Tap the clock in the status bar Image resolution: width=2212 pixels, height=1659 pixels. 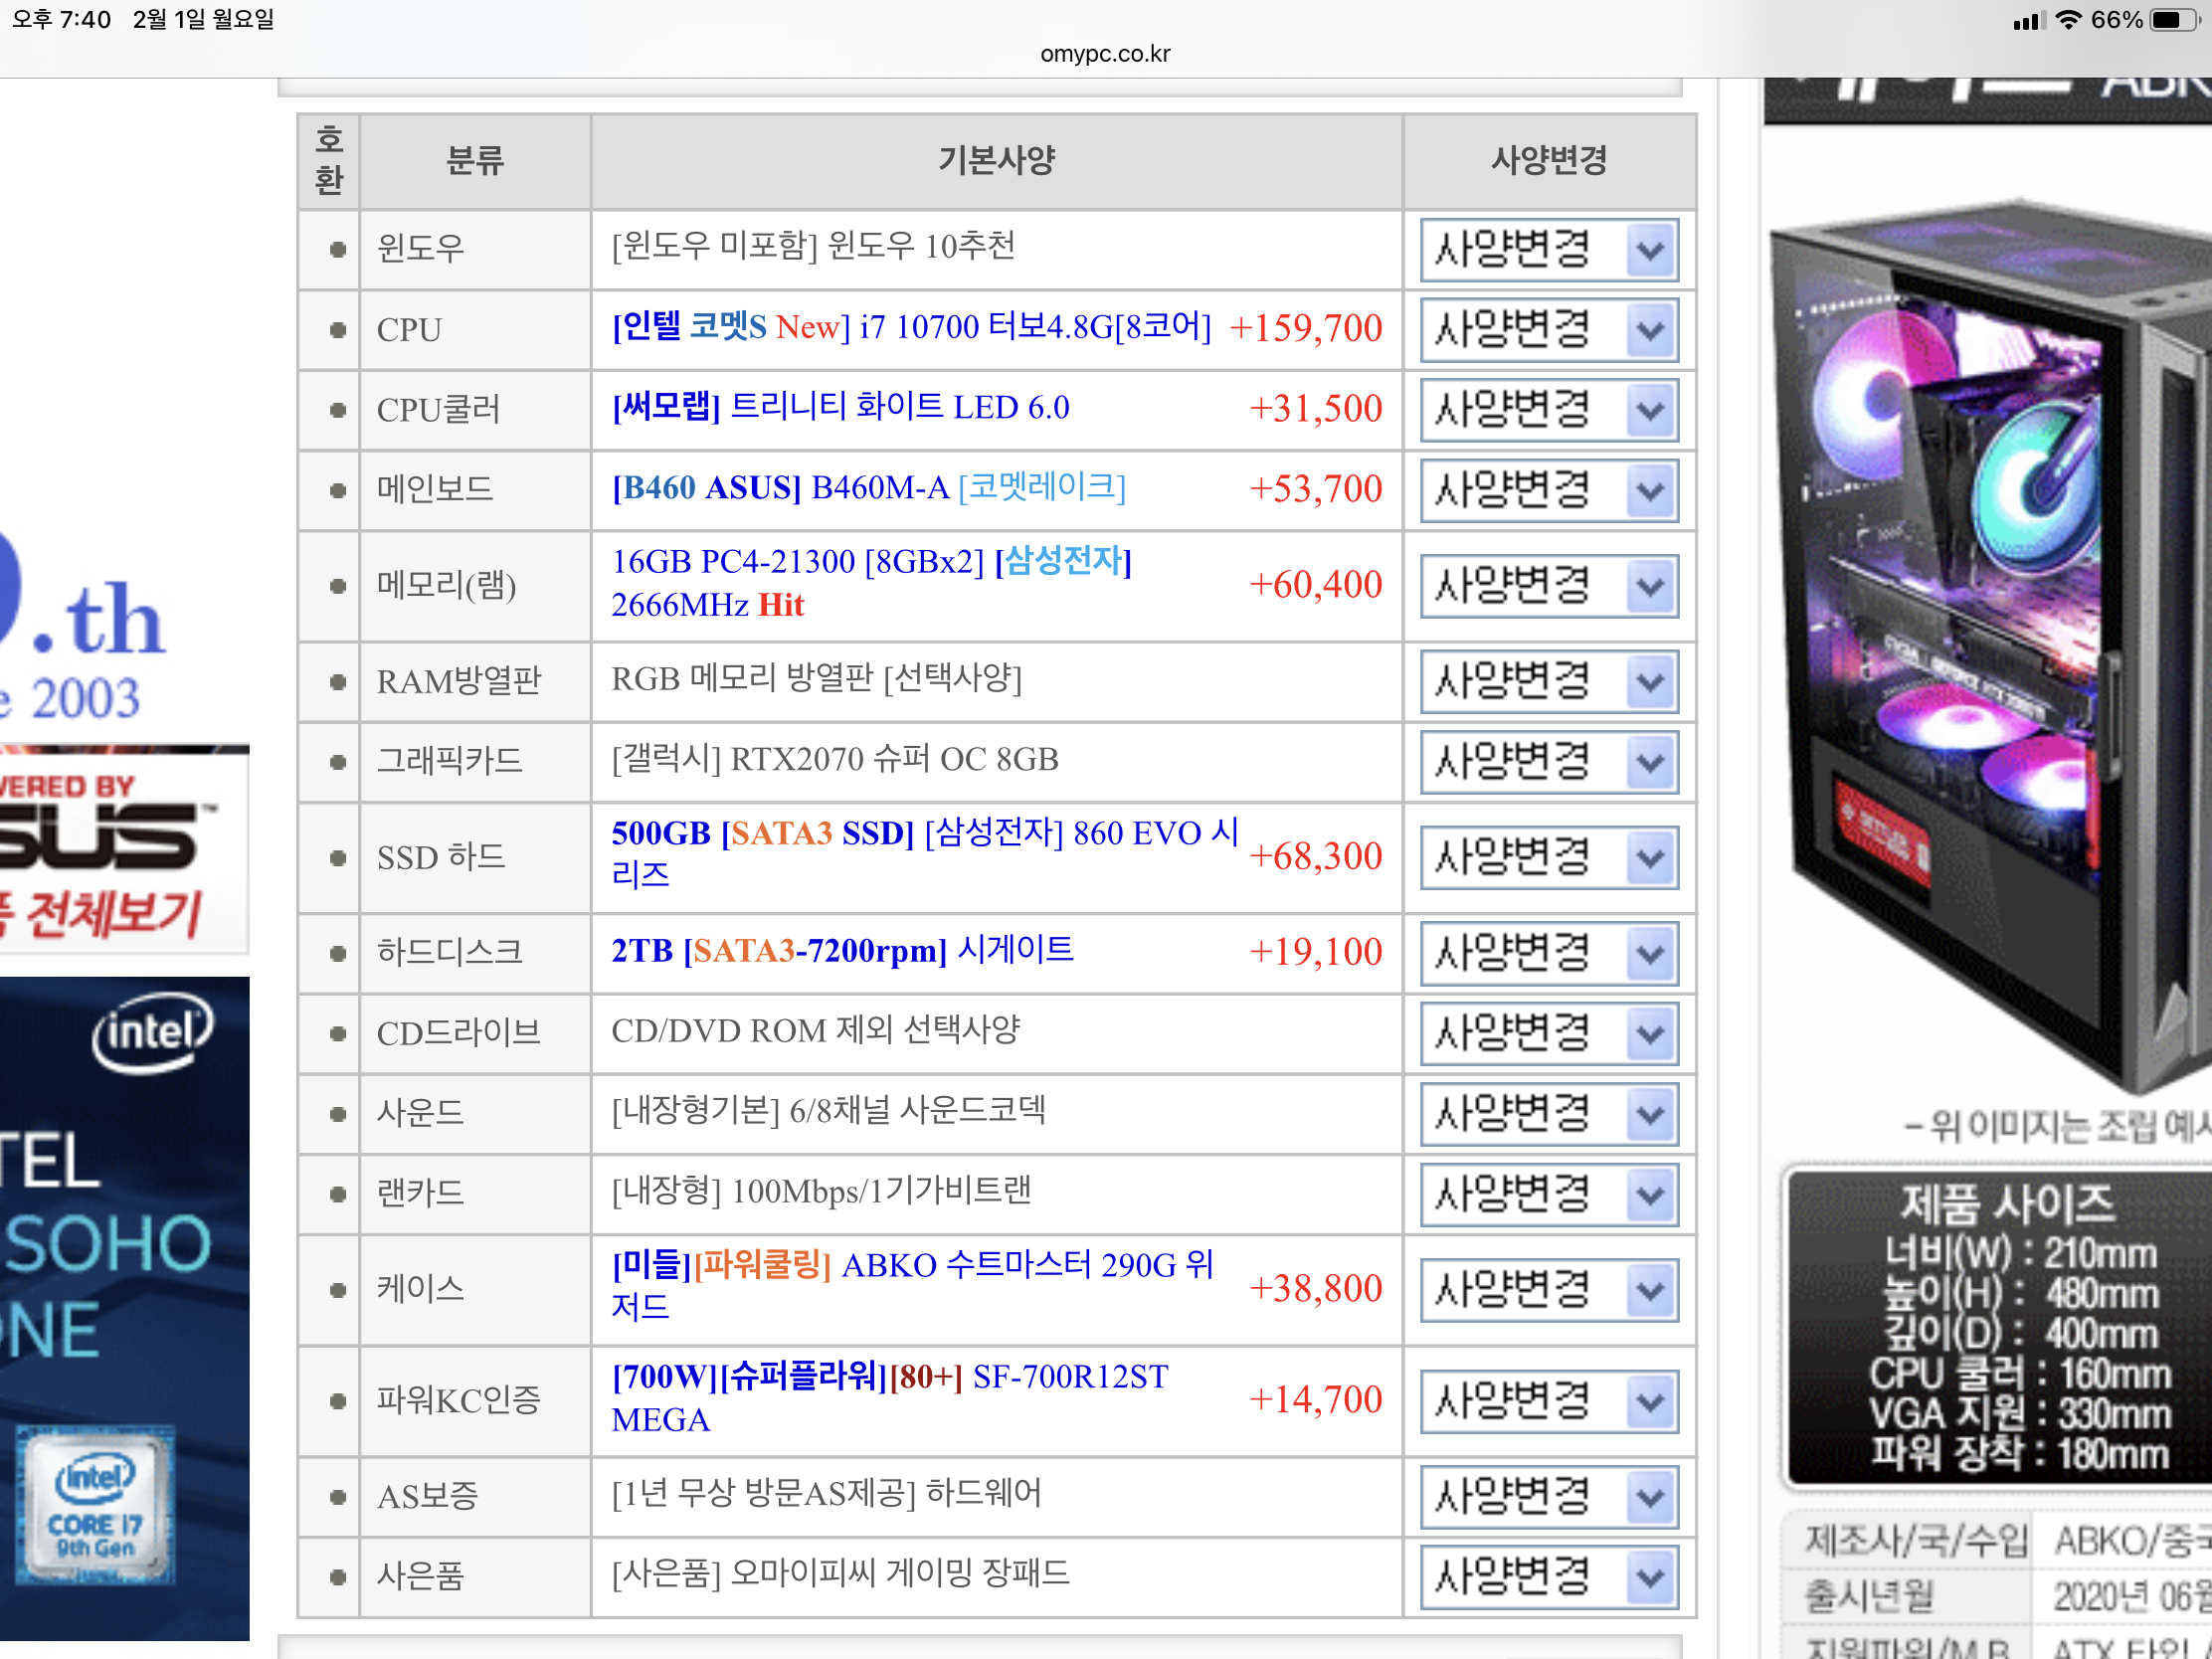coord(61,19)
